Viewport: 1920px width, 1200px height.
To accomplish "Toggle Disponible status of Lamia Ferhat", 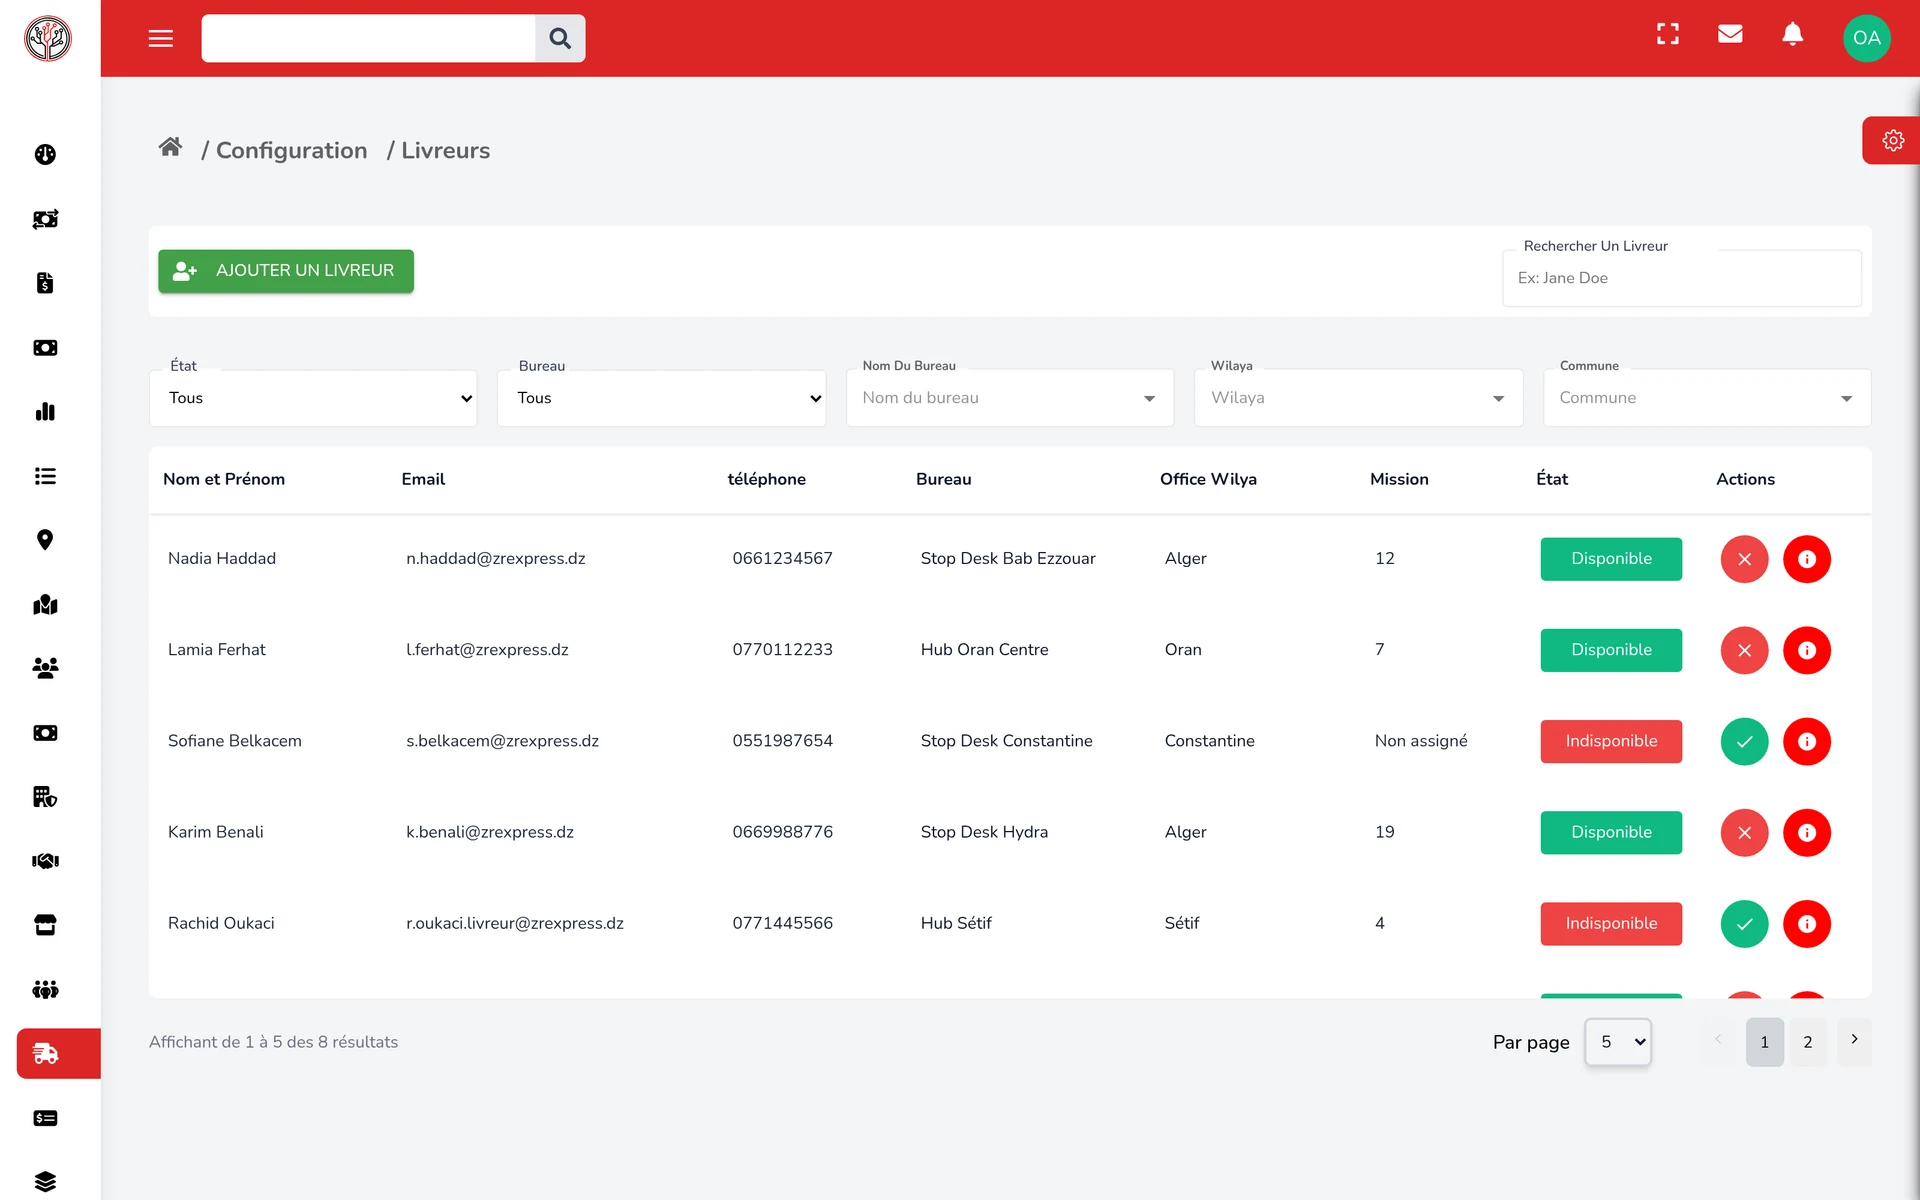I will tap(1611, 650).
